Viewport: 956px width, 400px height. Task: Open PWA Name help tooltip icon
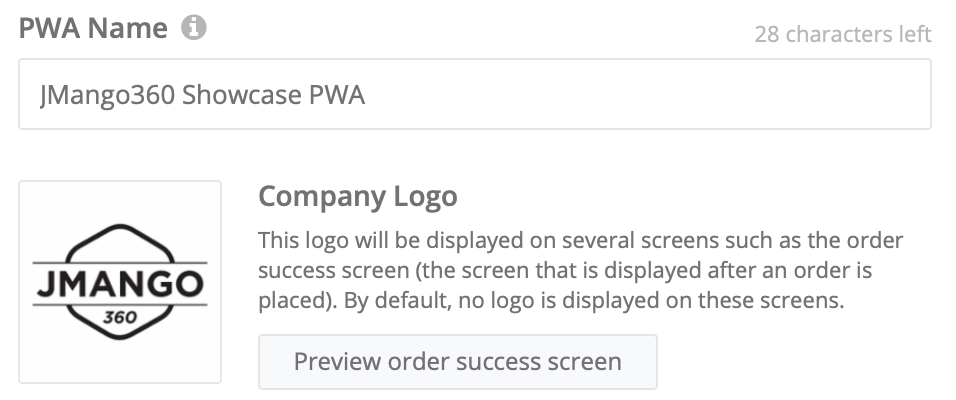tap(194, 29)
